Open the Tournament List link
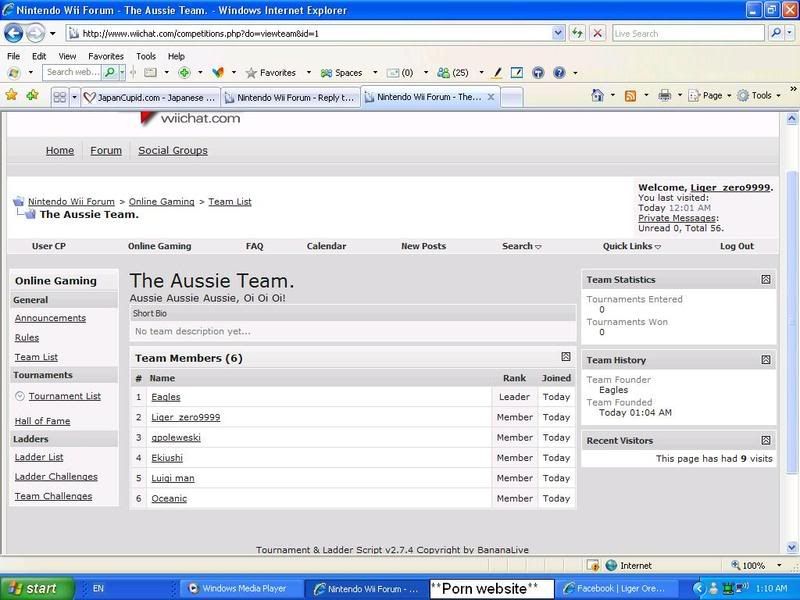The width and height of the screenshot is (800, 600). point(64,396)
